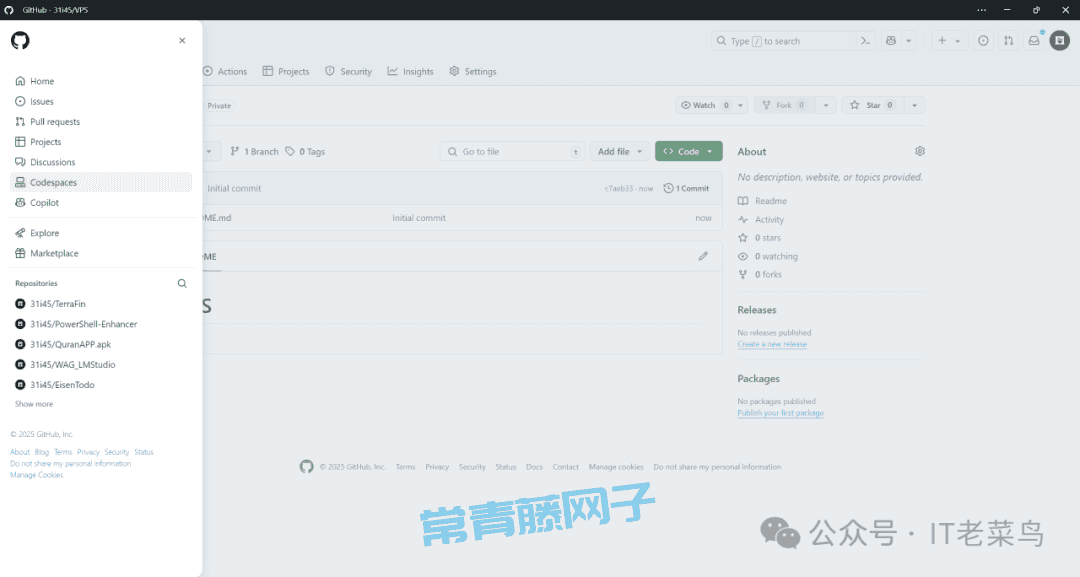Open Copilot from sidebar
The height and width of the screenshot is (577, 1080).
coord(101,202)
